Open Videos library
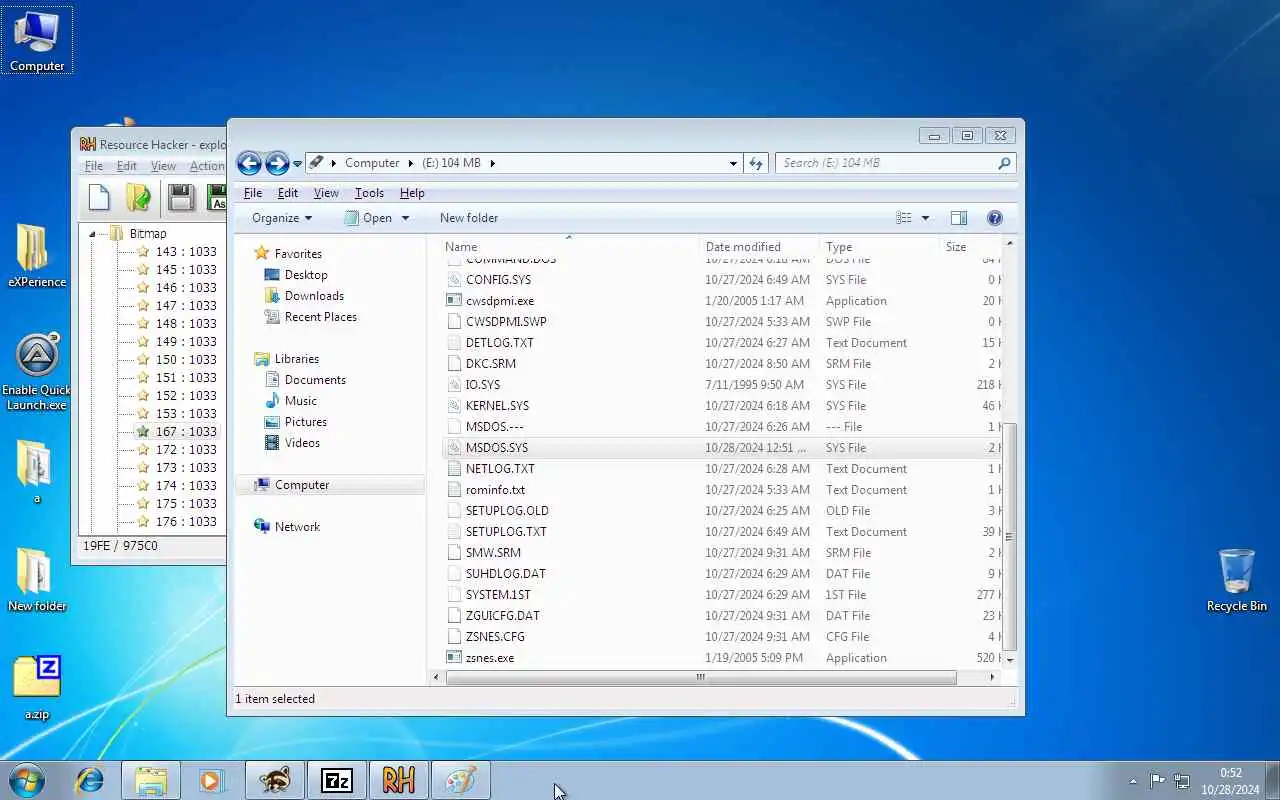The image size is (1280, 800). [x=302, y=443]
